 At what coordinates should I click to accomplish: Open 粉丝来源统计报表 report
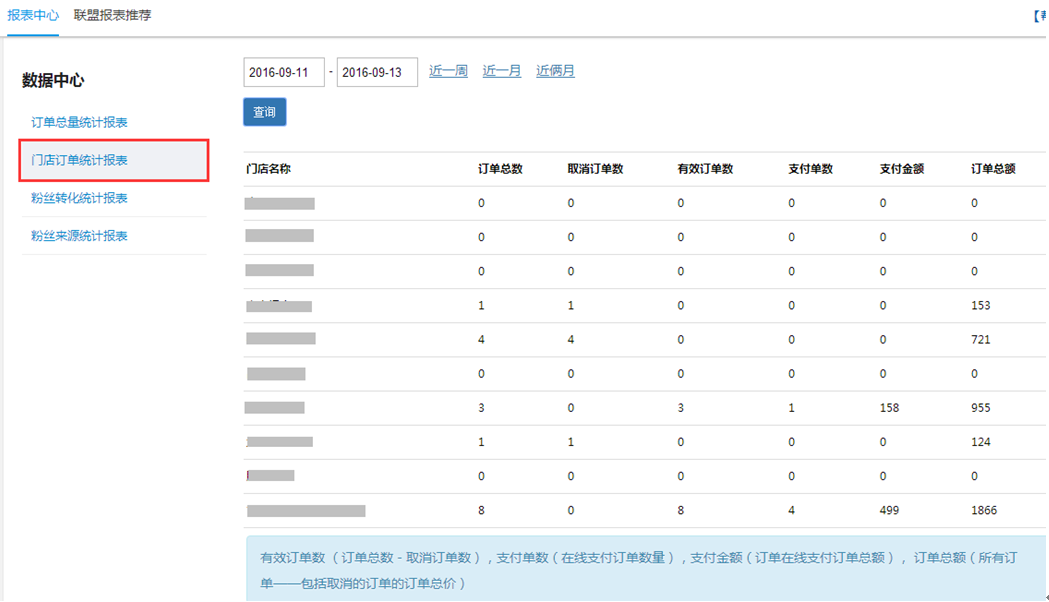click(x=79, y=236)
